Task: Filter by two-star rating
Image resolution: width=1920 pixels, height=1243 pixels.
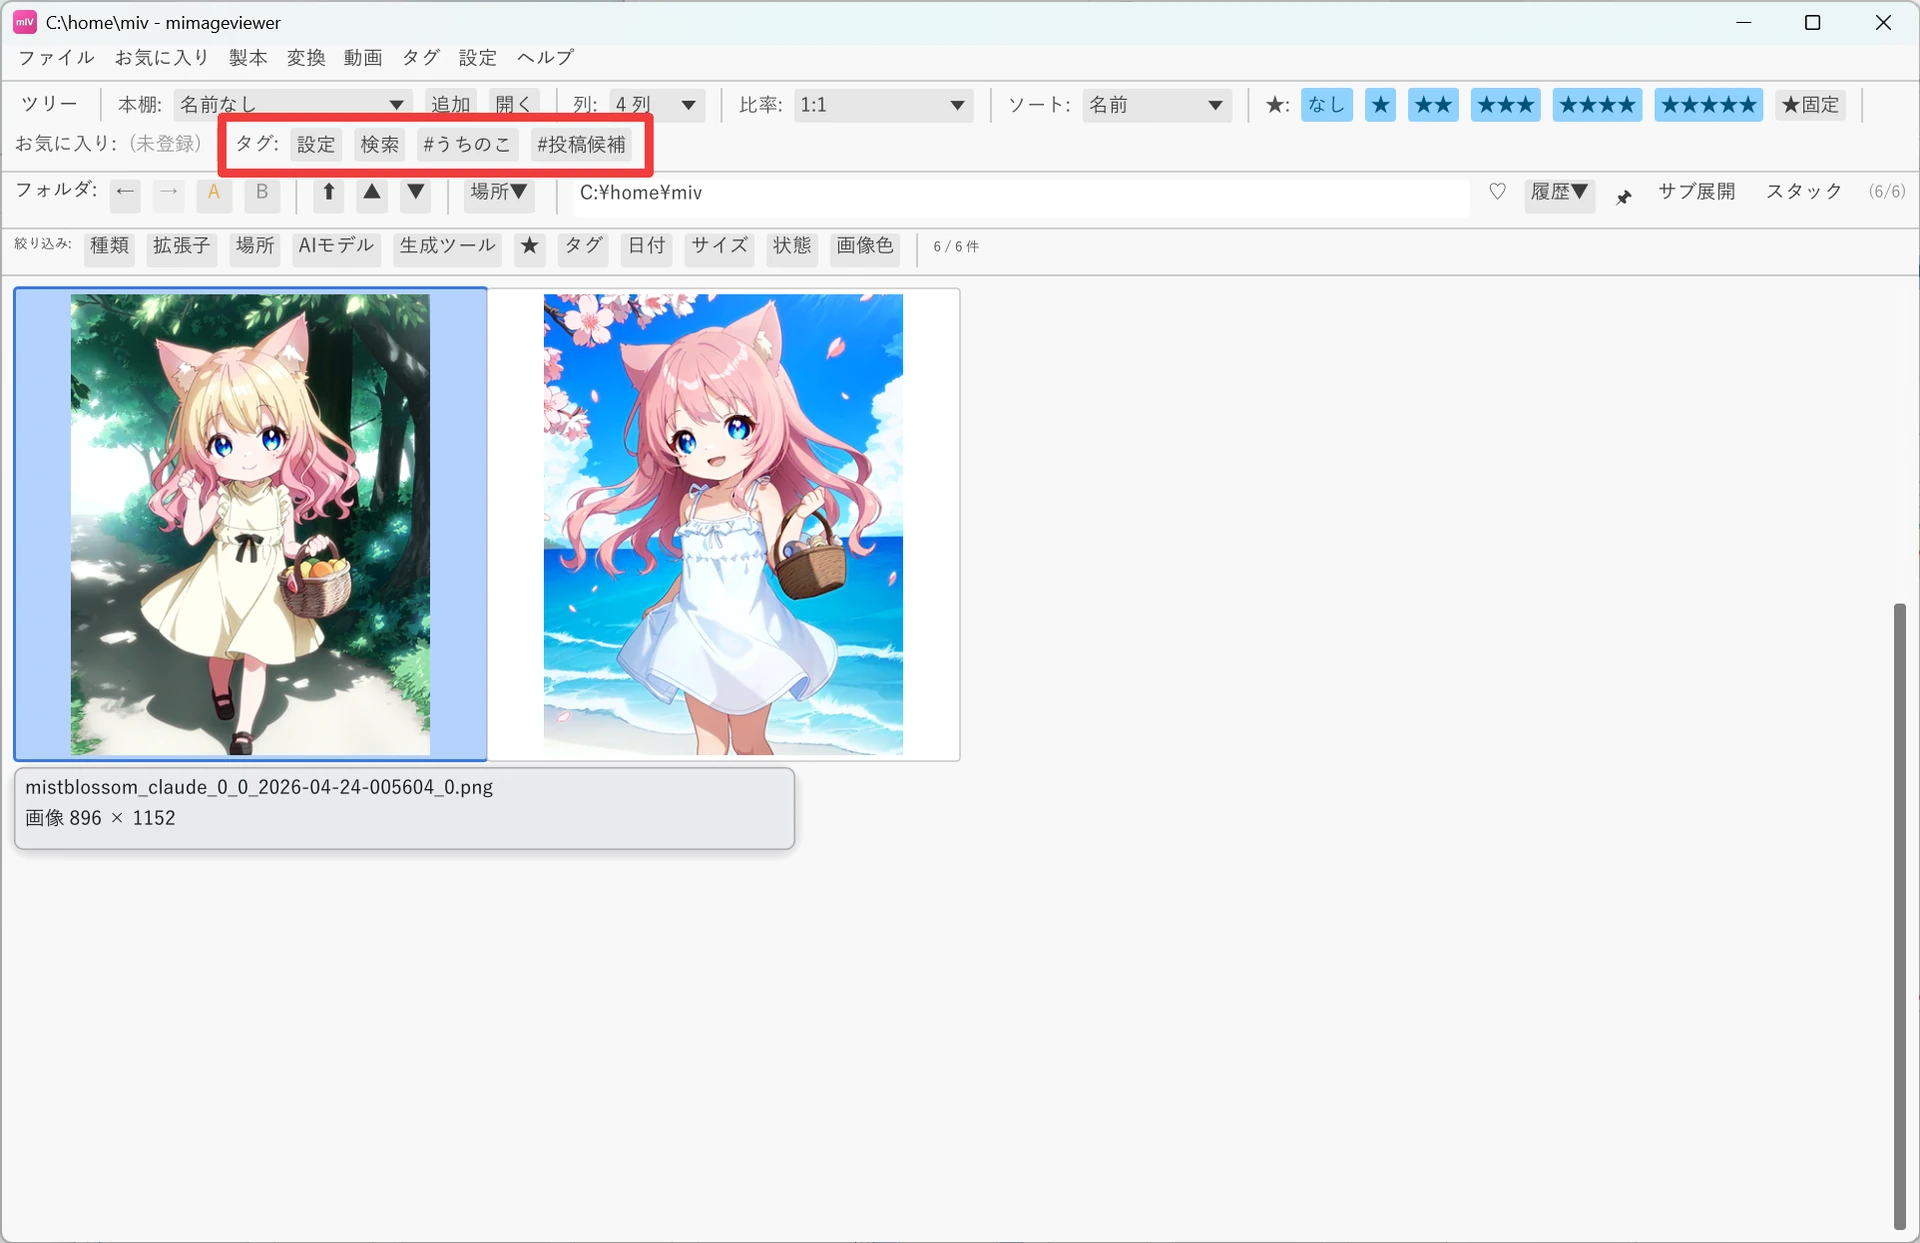Action: 1433,105
